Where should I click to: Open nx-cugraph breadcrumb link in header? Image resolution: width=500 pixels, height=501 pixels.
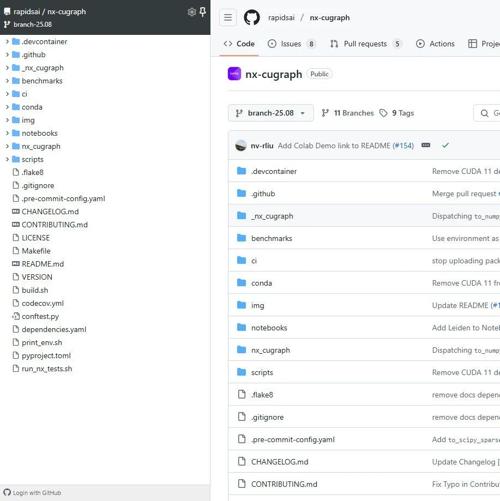[330, 18]
